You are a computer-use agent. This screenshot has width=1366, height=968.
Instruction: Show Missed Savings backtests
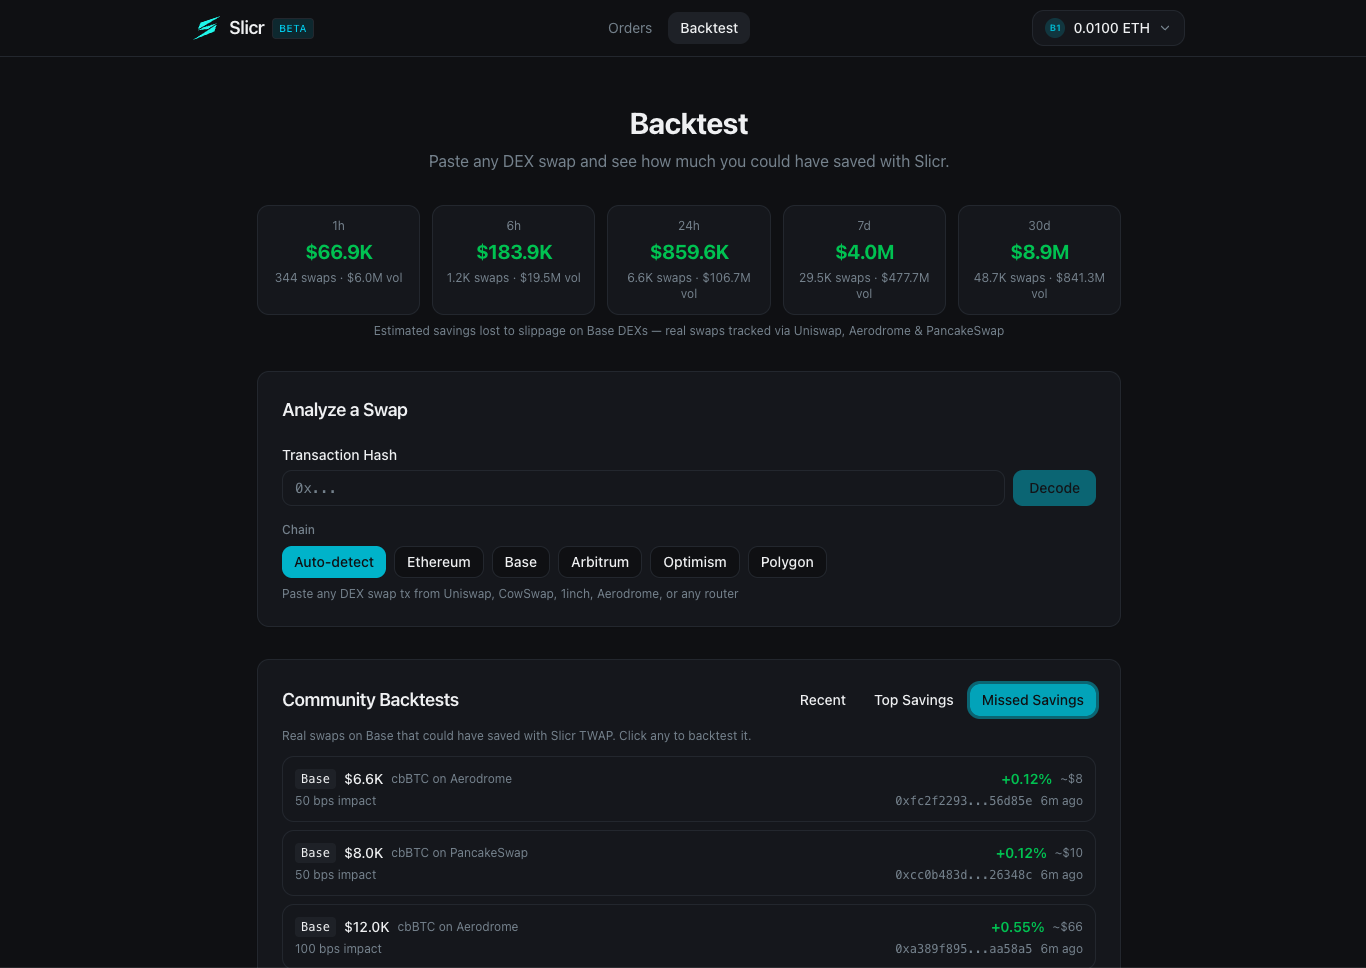coord(1033,700)
